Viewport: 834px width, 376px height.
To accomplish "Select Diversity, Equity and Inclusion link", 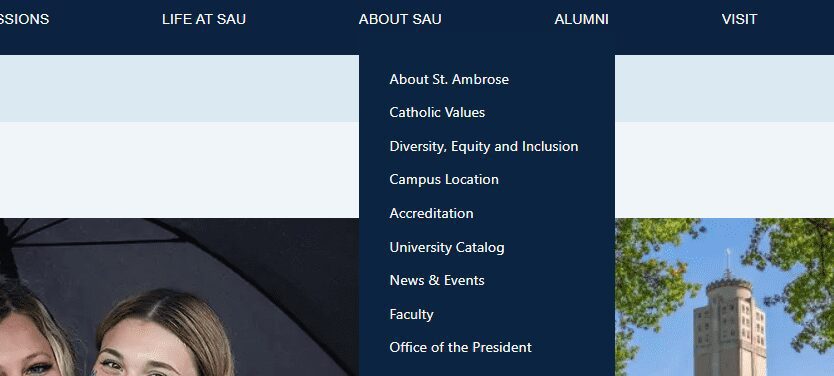I will [x=483, y=146].
